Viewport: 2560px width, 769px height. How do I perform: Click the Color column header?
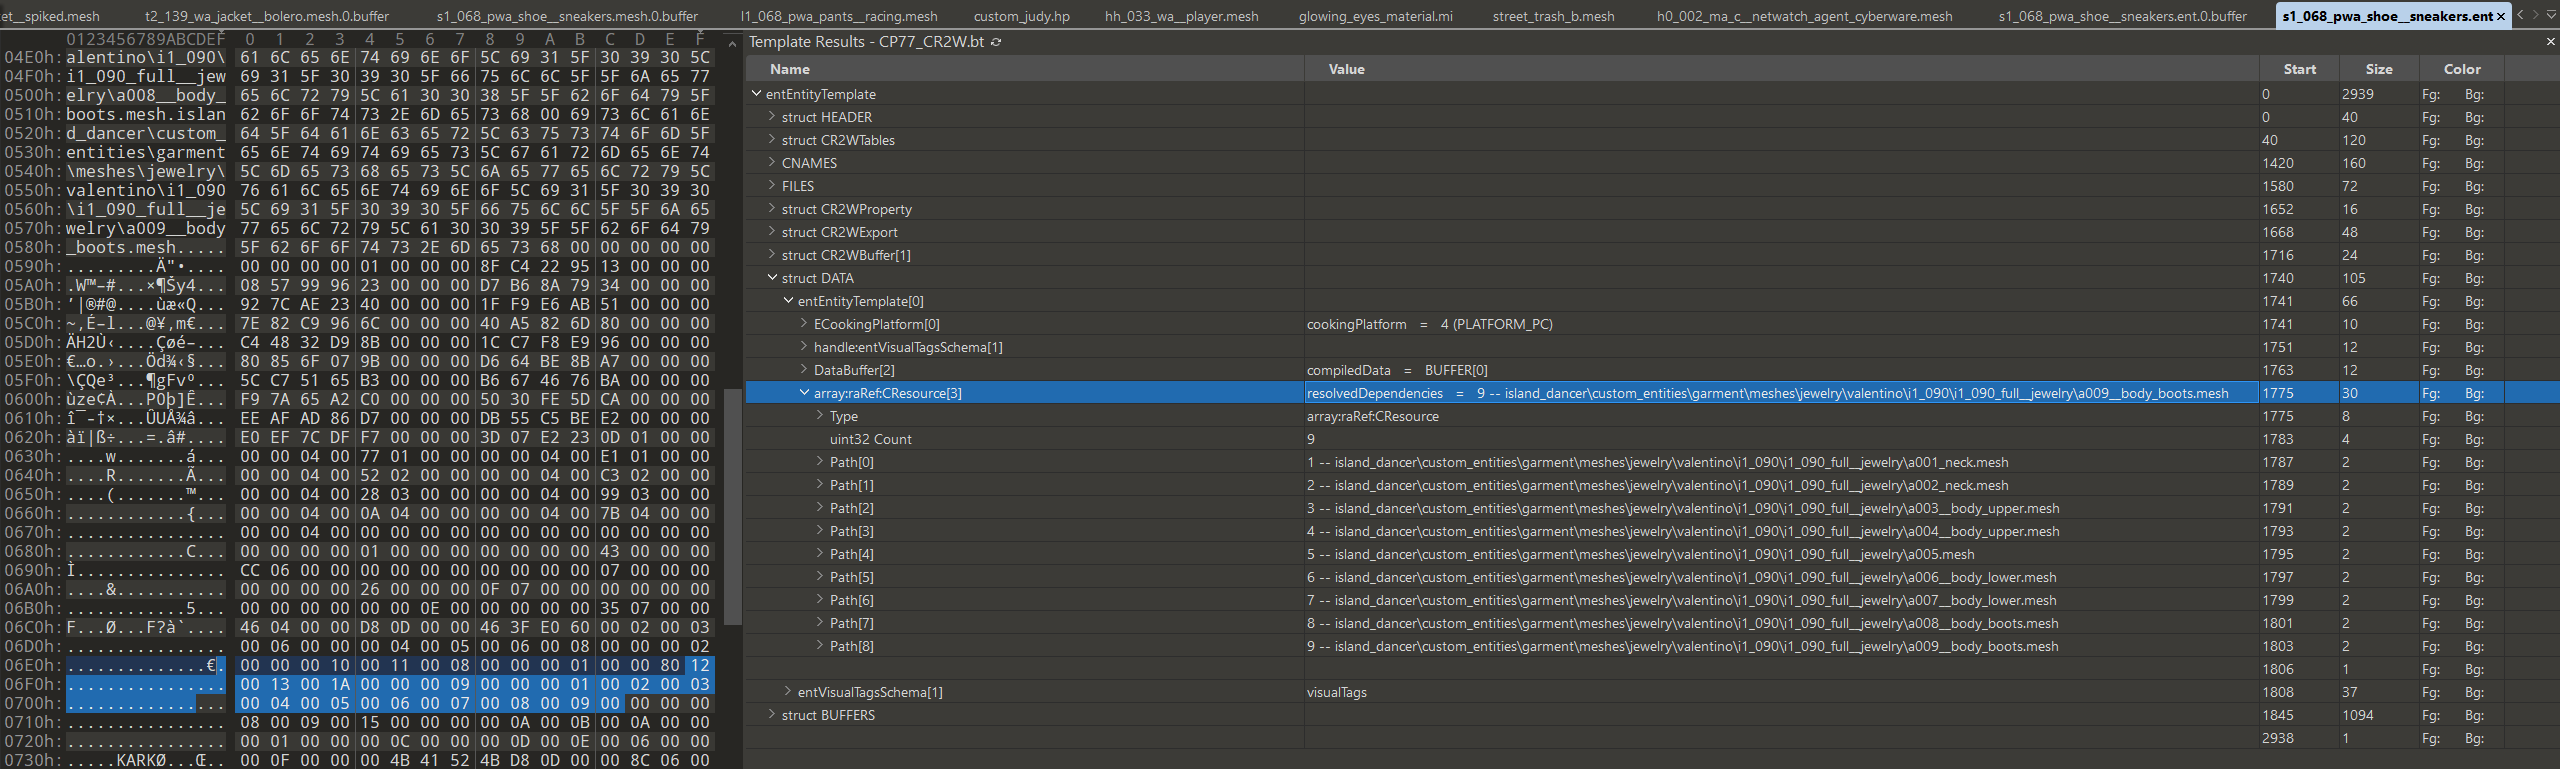coord(2462,69)
